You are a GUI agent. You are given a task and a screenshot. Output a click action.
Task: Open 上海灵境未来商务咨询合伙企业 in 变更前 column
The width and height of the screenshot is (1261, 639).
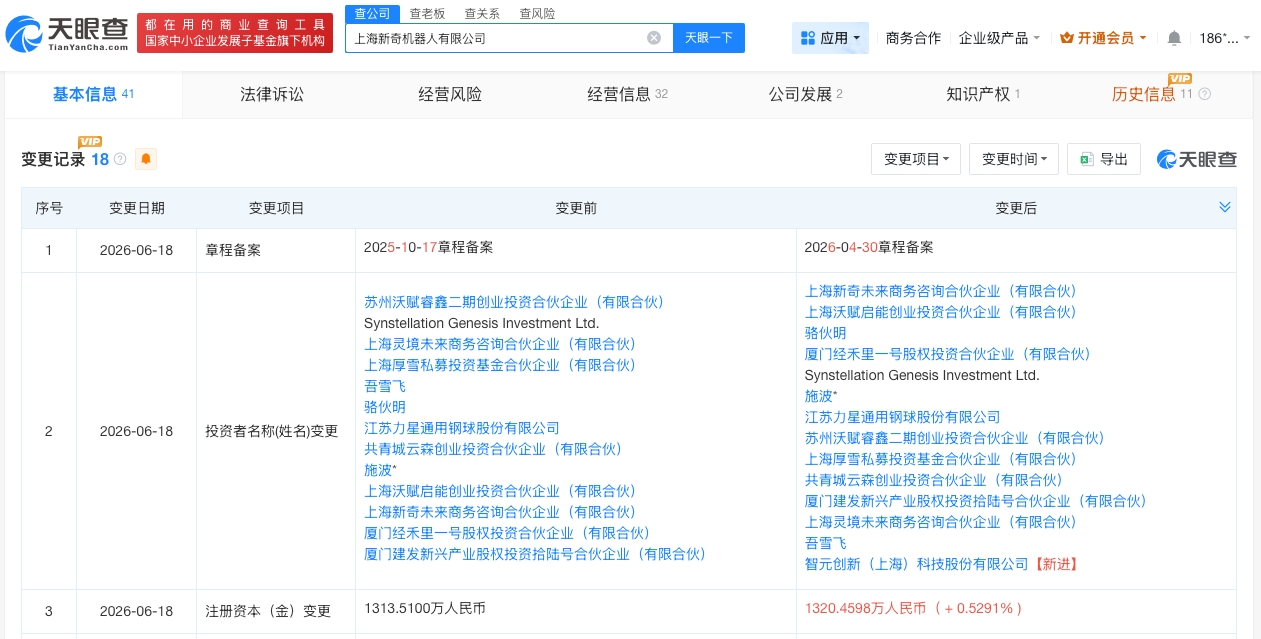pyautogui.click(x=500, y=344)
